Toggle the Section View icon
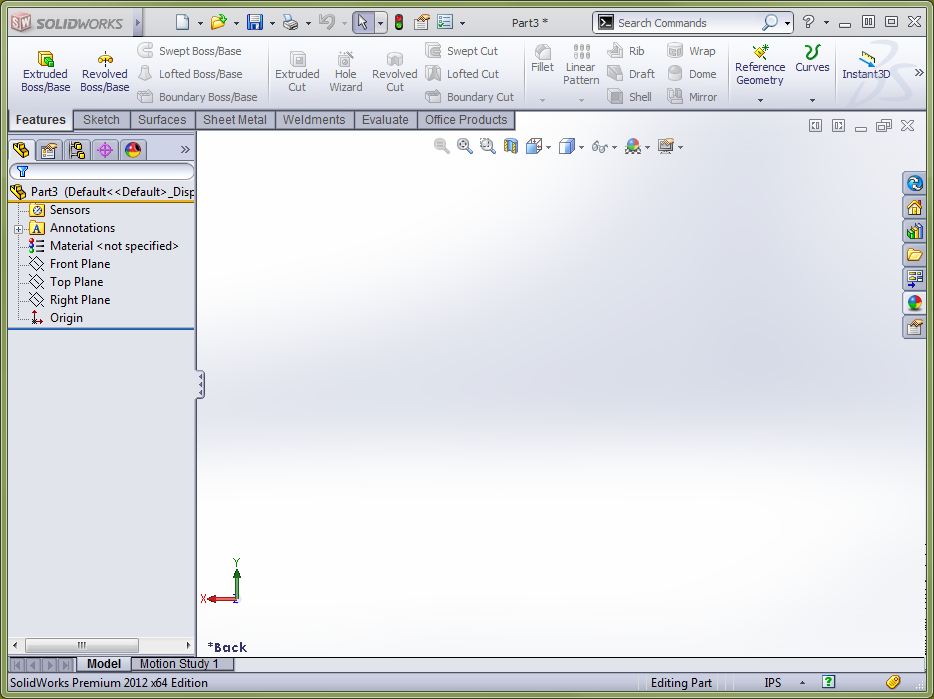934x699 pixels. pos(510,146)
